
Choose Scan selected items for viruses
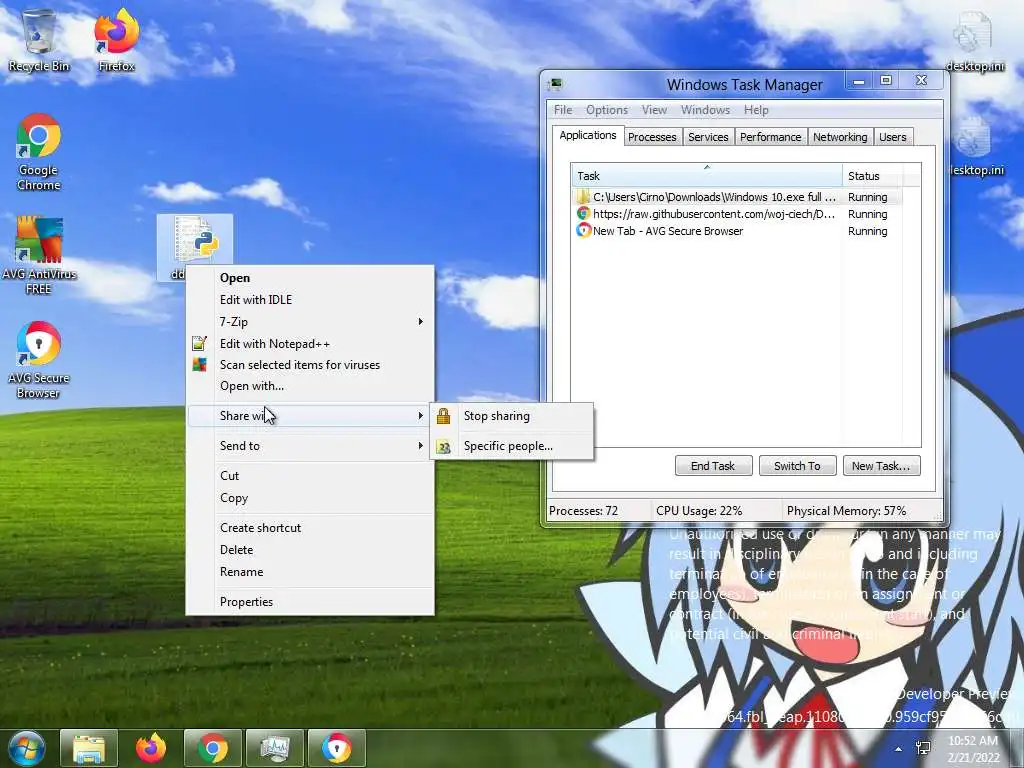coord(310,365)
